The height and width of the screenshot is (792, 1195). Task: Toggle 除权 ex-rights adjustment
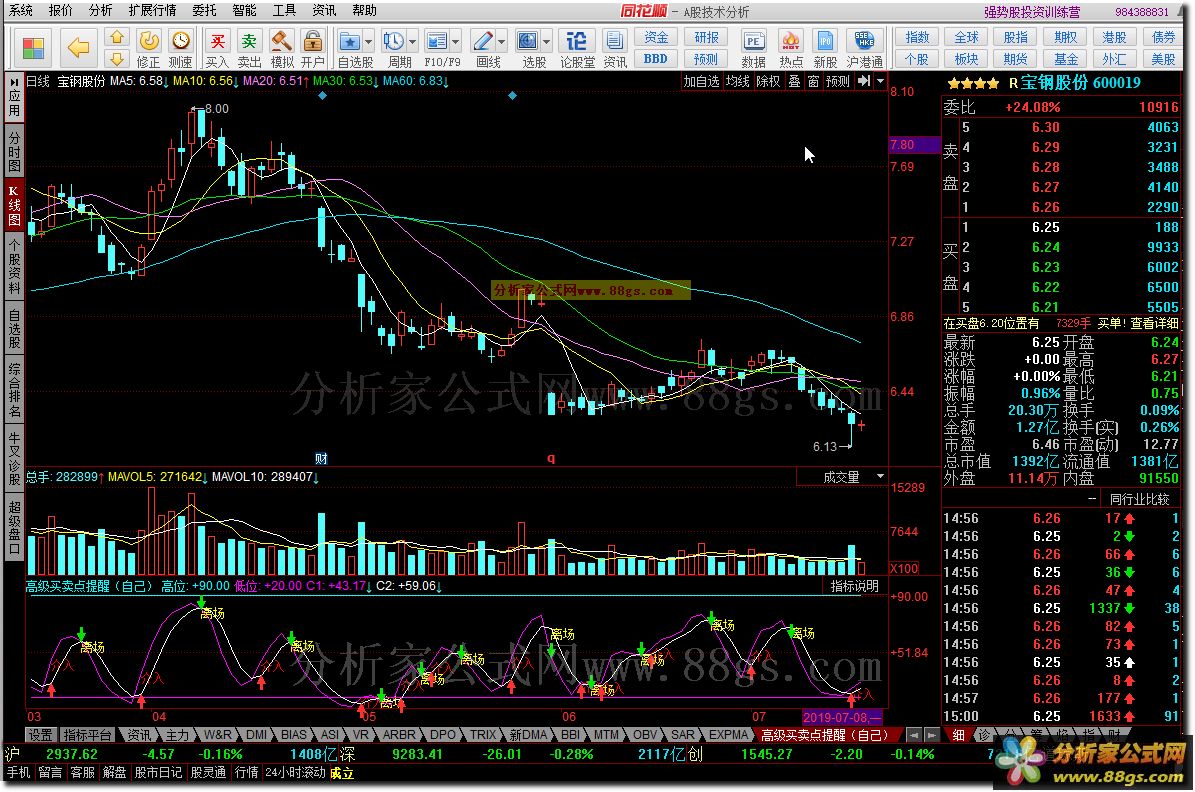pos(768,81)
